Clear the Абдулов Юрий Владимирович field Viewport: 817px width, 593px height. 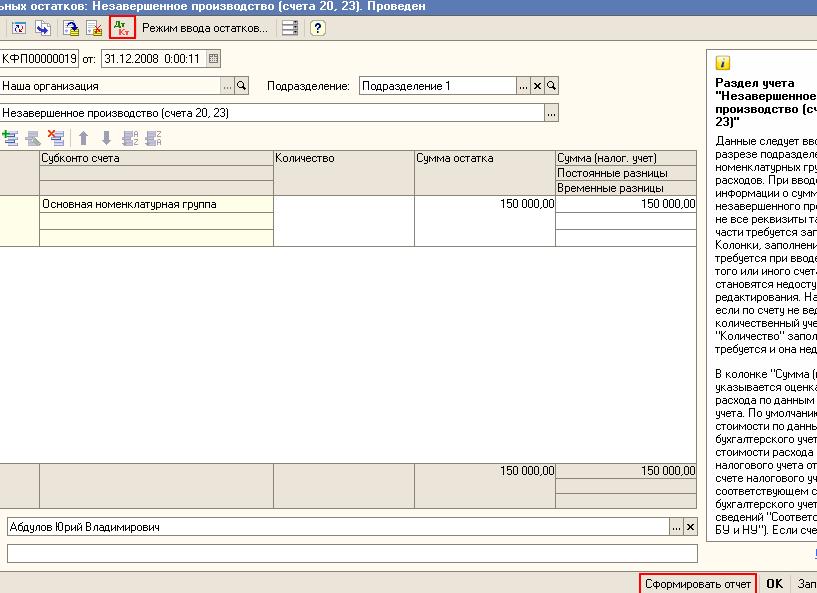(690, 527)
